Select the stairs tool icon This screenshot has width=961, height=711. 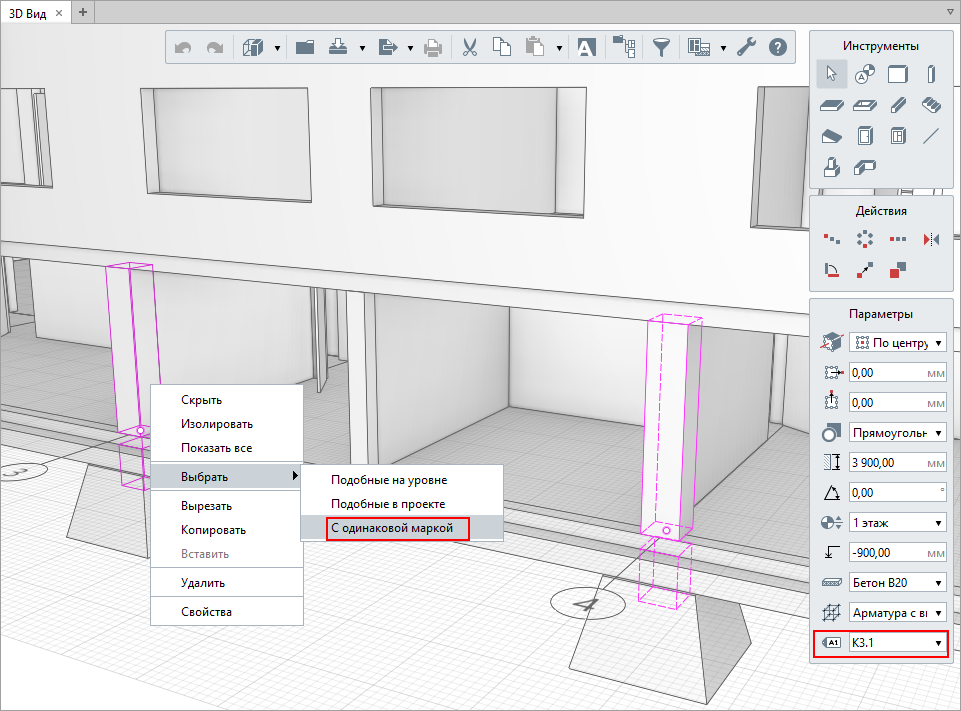tap(931, 104)
